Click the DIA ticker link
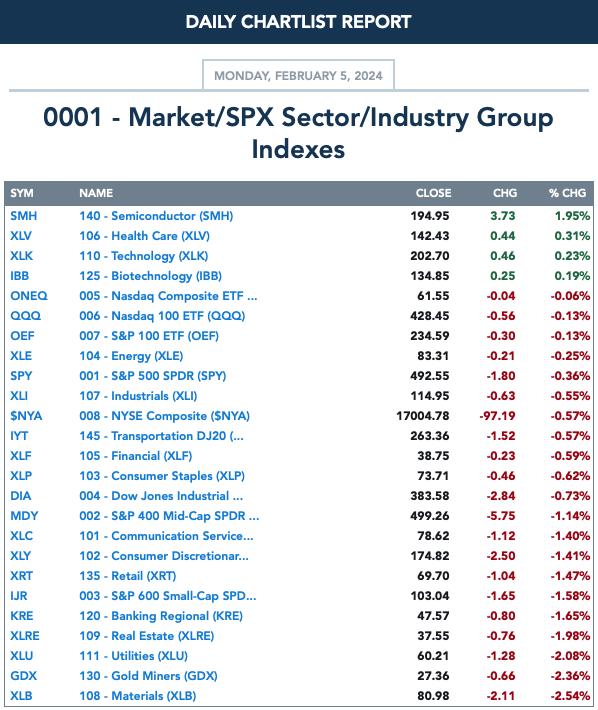The image size is (598, 710). pyautogui.click(x=21, y=496)
